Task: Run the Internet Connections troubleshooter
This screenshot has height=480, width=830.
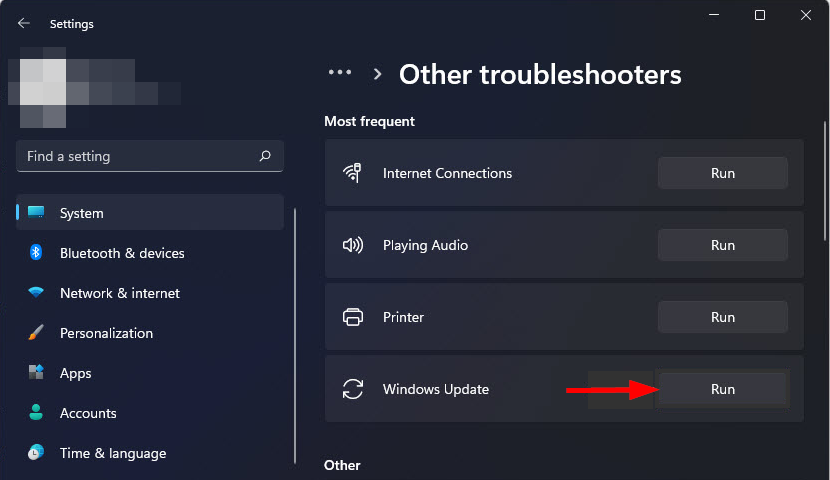Action: (x=722, y=173)
